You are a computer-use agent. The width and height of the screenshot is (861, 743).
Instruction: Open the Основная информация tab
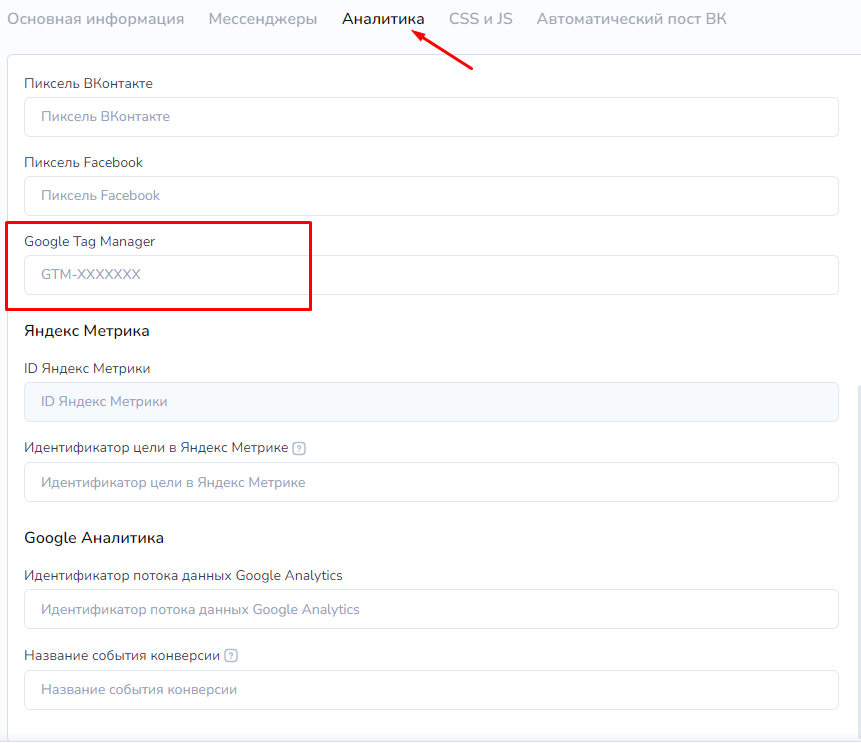click(96, 19)
